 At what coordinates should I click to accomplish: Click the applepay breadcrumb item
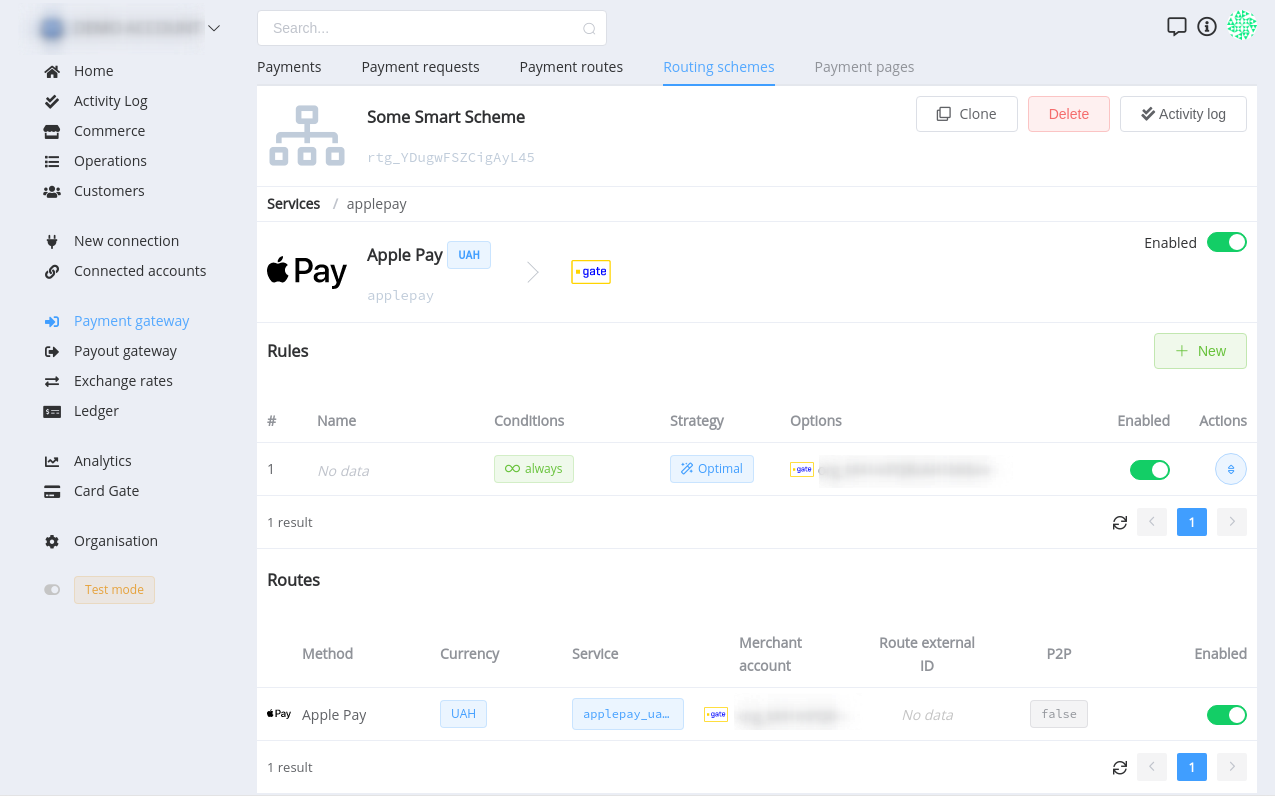377,204
